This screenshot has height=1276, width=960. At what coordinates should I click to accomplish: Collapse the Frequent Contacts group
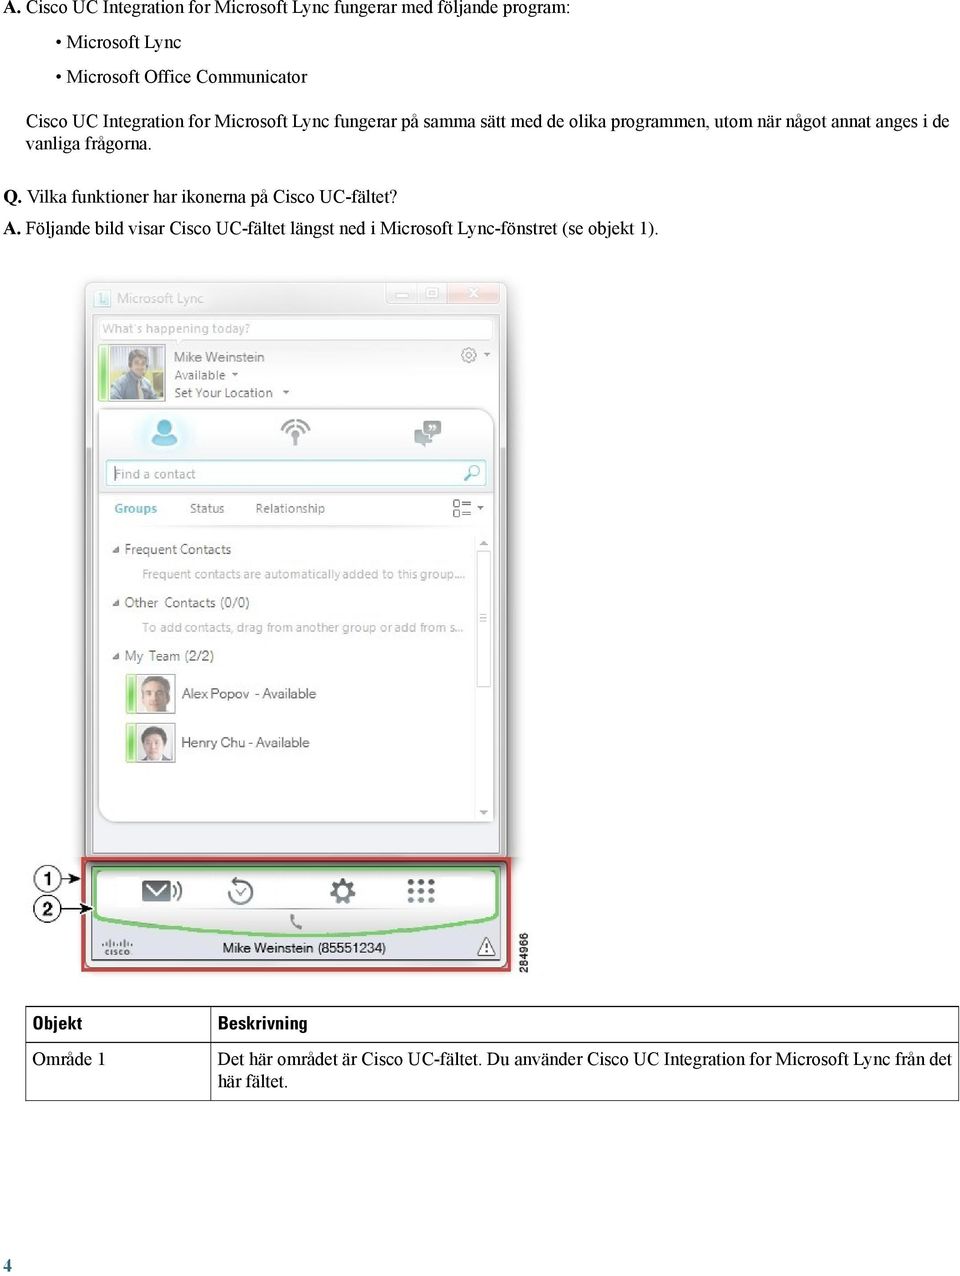[116, 550]
